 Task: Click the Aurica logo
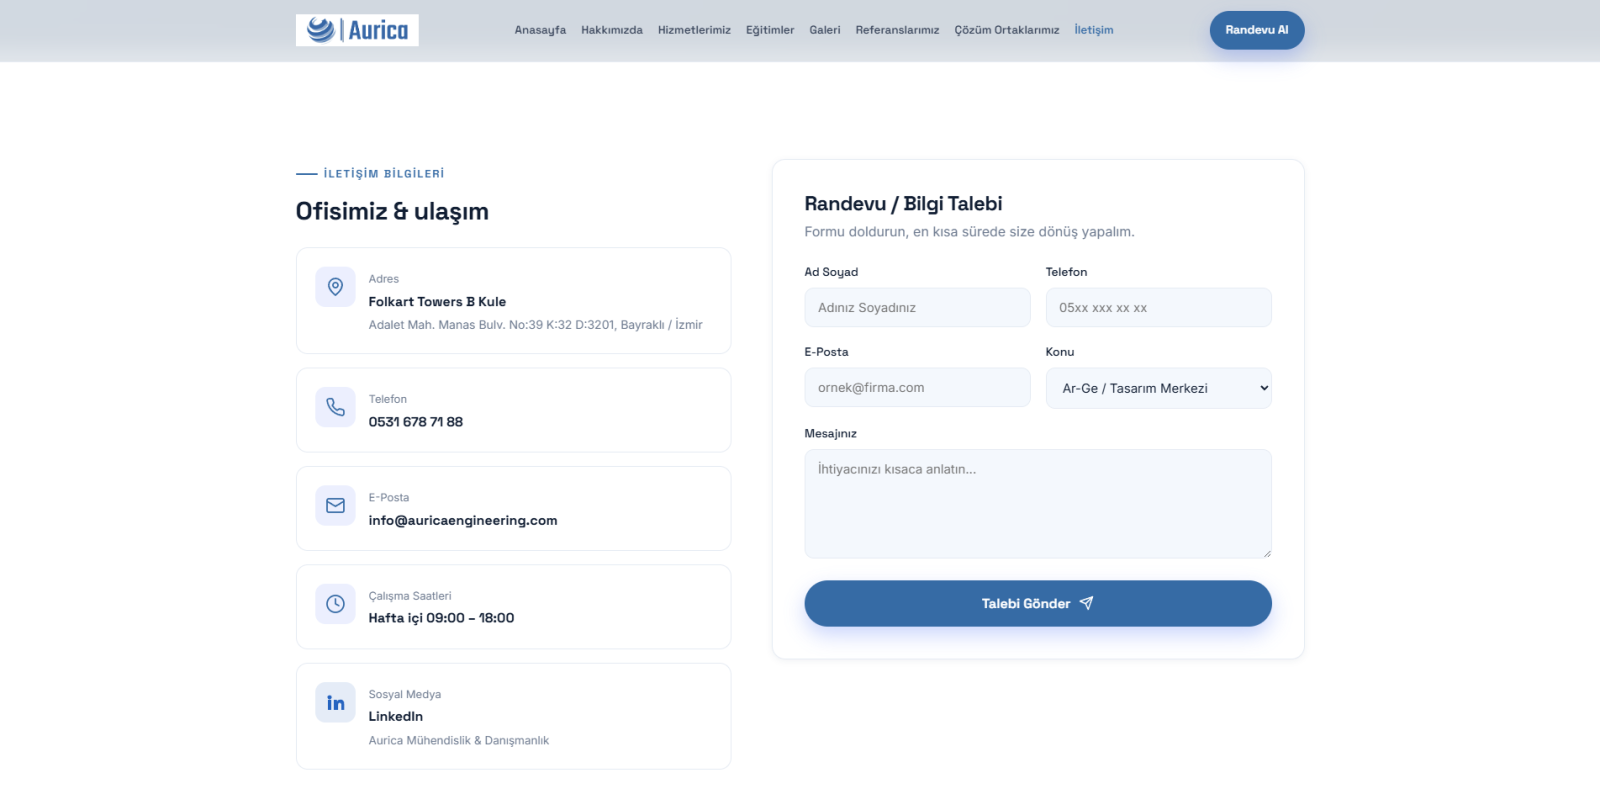357,30
